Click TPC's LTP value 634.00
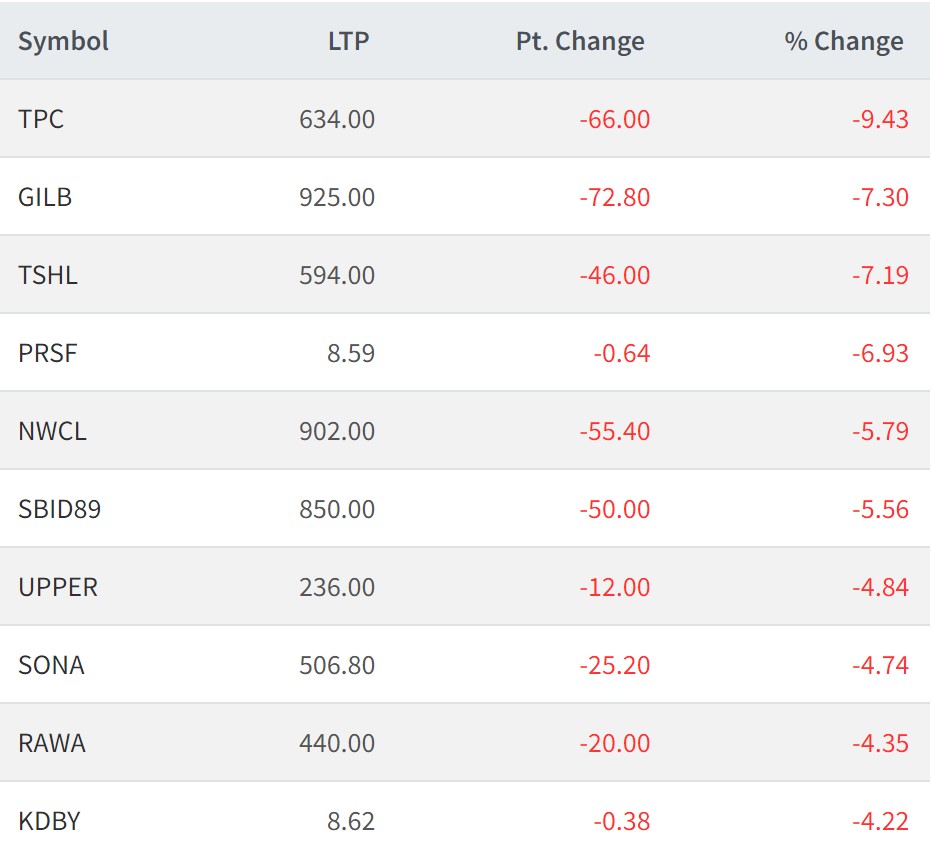 pyautogui.click(x=337, y=119)
